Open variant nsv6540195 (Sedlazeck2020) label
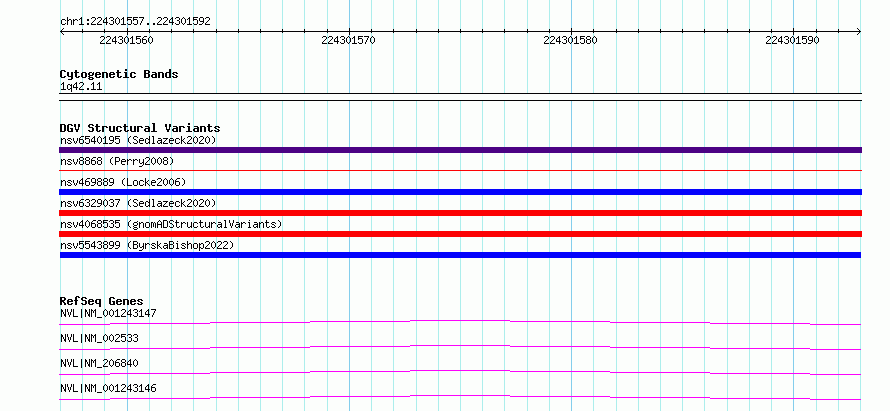The image size is (890, 411). (138, 140)
